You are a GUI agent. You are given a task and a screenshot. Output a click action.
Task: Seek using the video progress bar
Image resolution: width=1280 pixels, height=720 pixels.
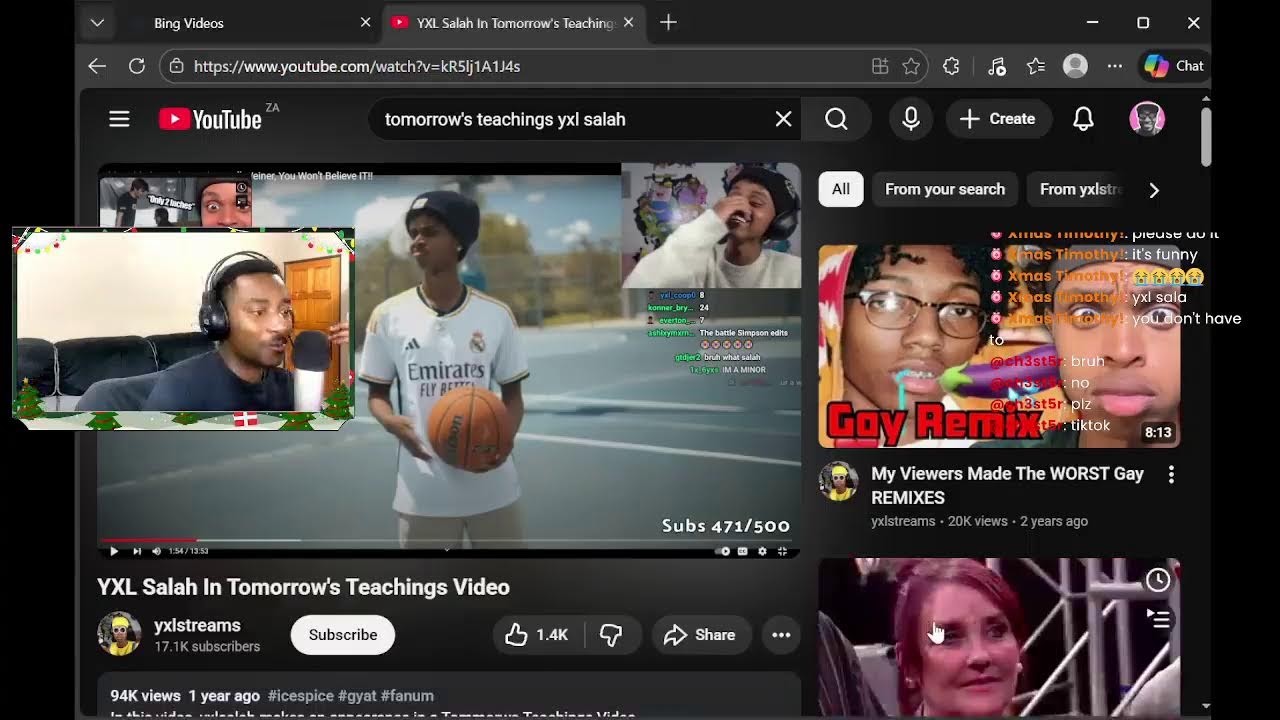click(448, 540)
